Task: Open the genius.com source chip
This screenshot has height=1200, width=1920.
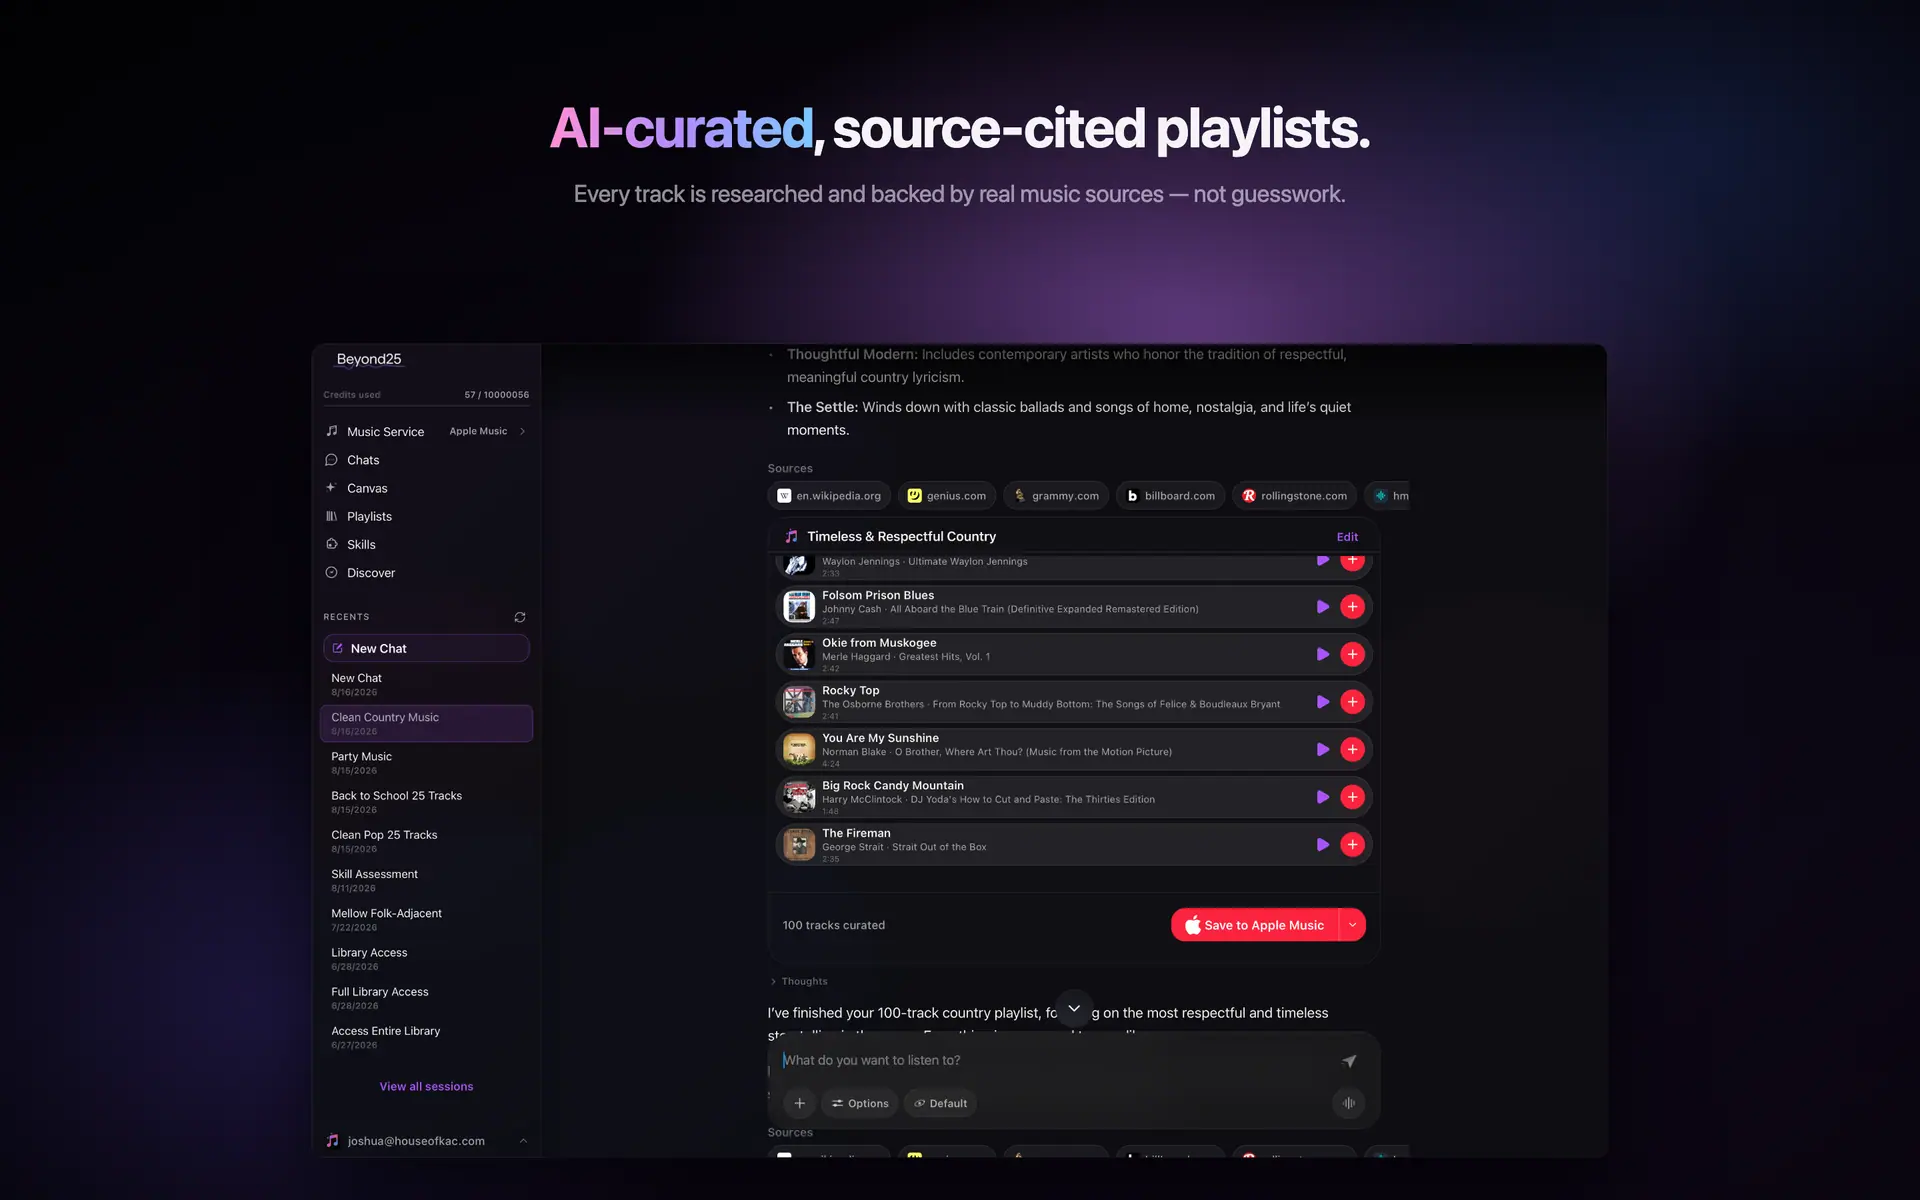Action: pos(947,496)
